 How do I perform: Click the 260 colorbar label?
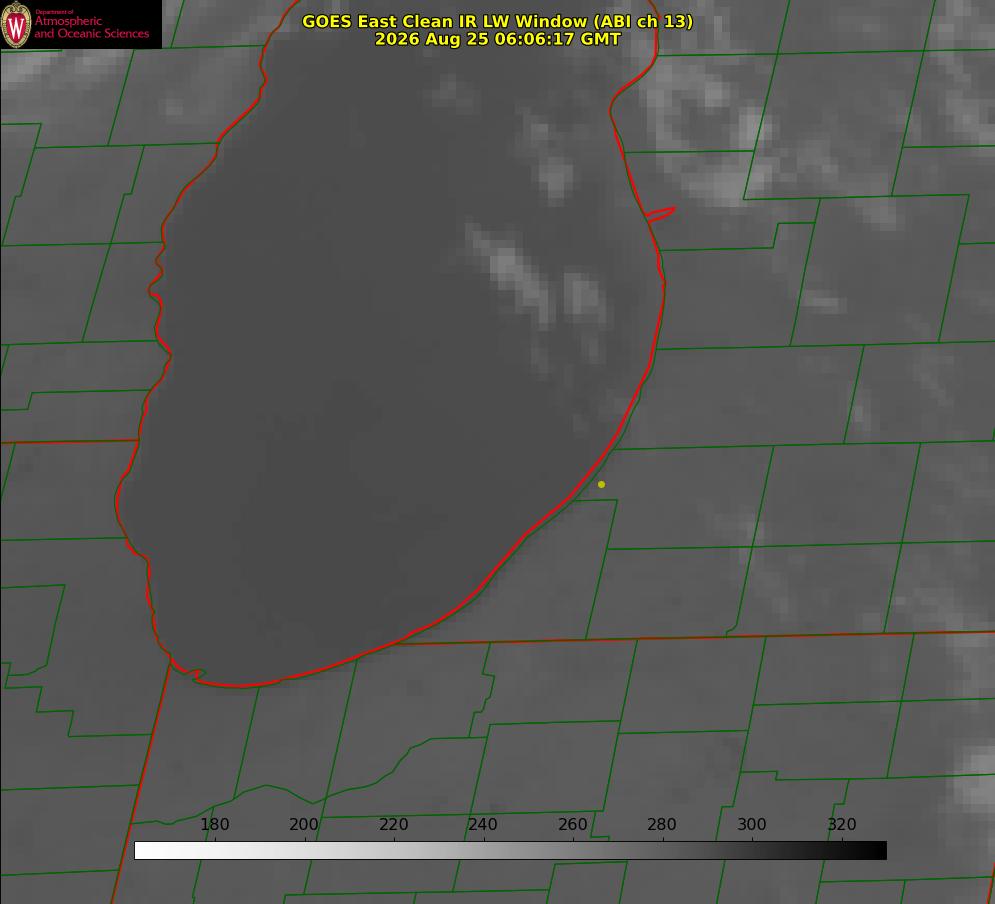(572, 824)
